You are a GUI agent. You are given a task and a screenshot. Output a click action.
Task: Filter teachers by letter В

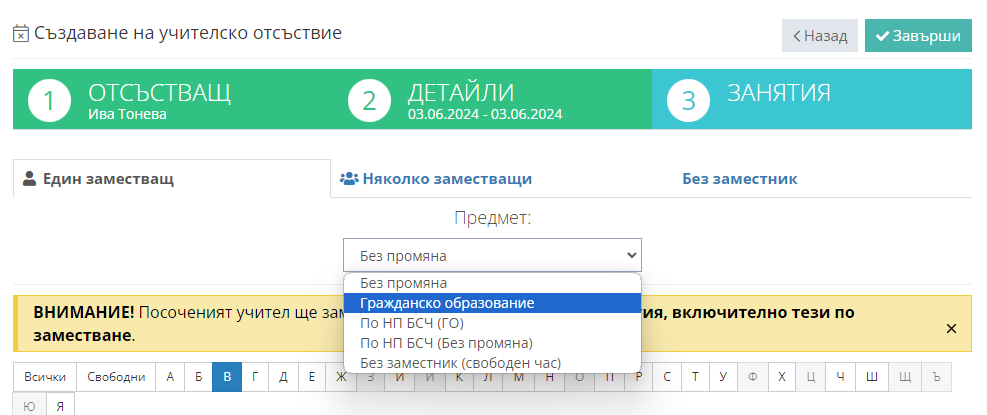coord(227,377)
